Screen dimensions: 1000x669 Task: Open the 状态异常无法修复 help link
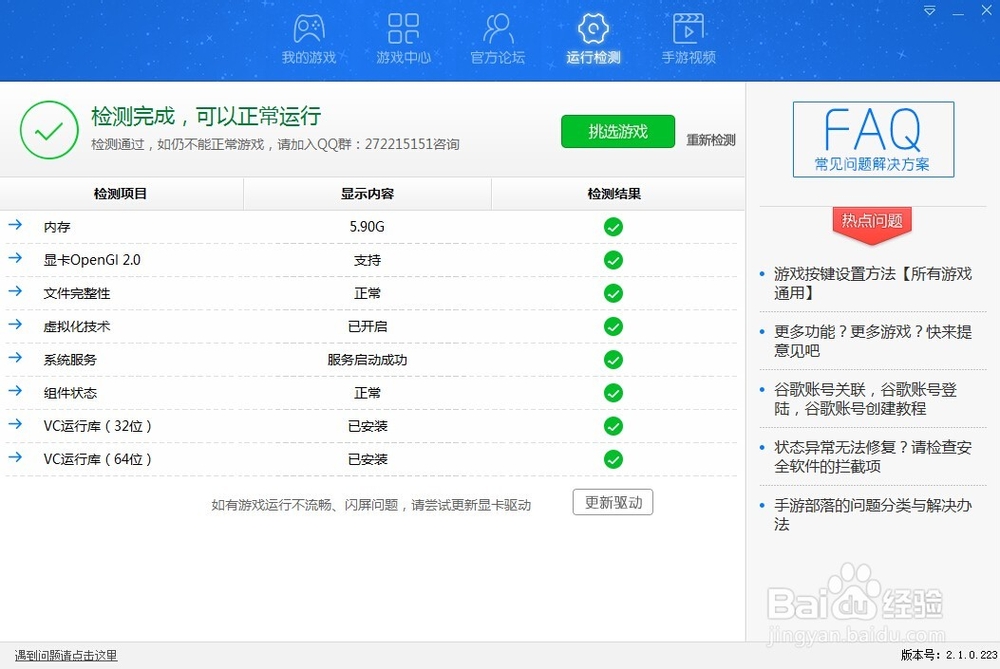[x=872, y=458]
